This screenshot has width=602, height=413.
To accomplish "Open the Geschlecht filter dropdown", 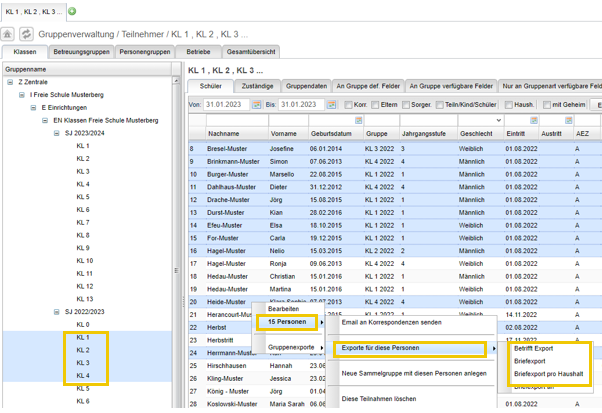I will 497,120.
